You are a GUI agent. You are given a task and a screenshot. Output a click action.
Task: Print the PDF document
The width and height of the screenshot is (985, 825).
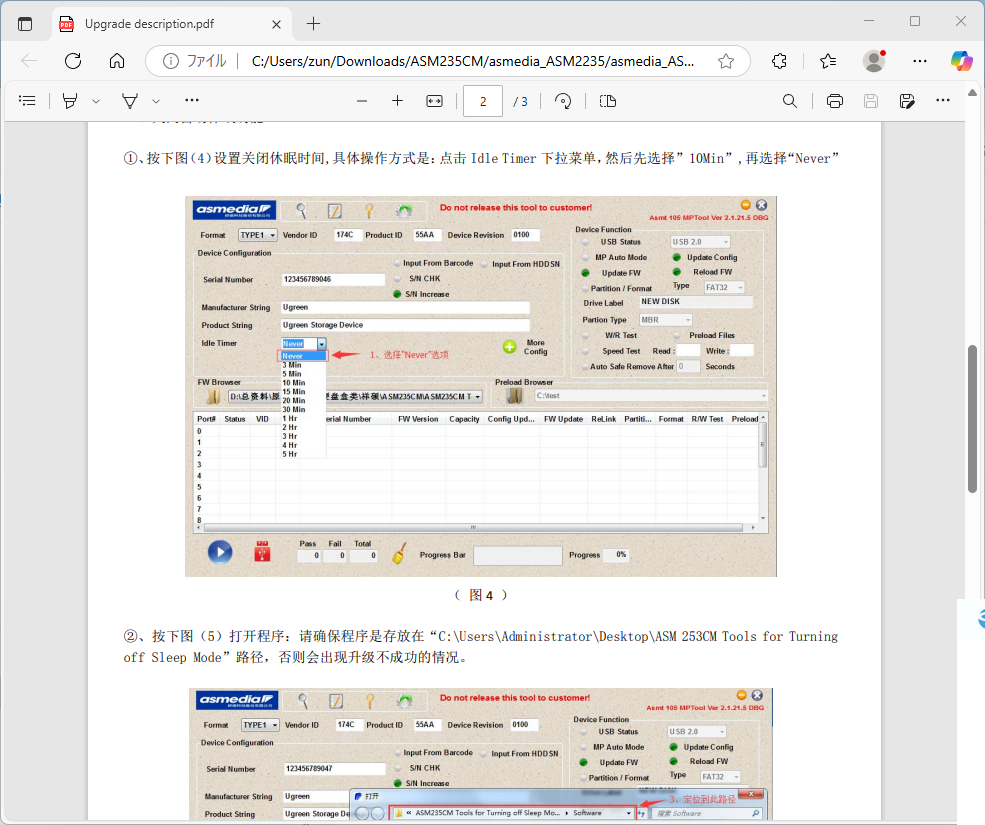[x=835, y=101]
